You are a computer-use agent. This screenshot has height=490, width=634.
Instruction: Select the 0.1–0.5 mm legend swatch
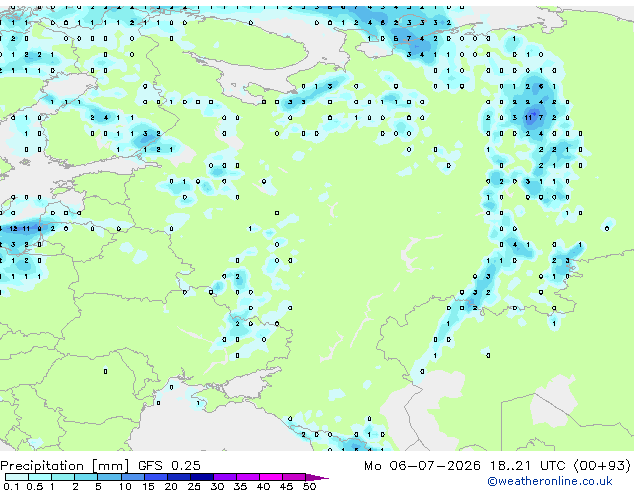pos(17,477)
